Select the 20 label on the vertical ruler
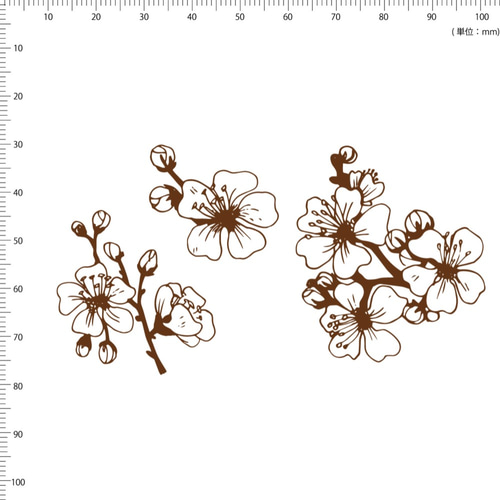The height and width of the screenshot is (500, 500). coord(18,97)
